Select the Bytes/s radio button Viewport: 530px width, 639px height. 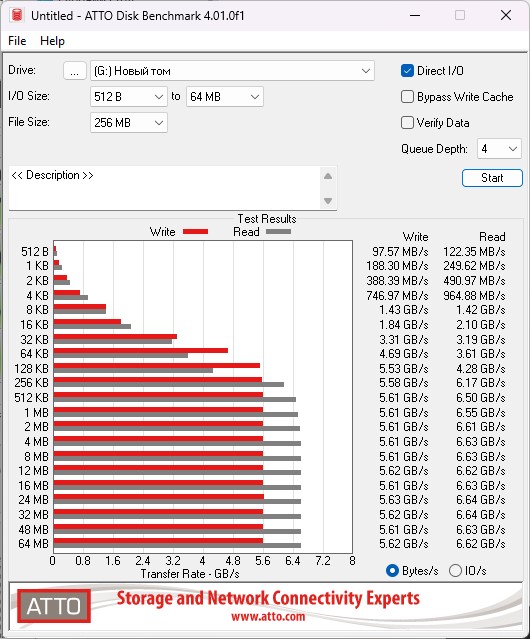coord(392,571)
